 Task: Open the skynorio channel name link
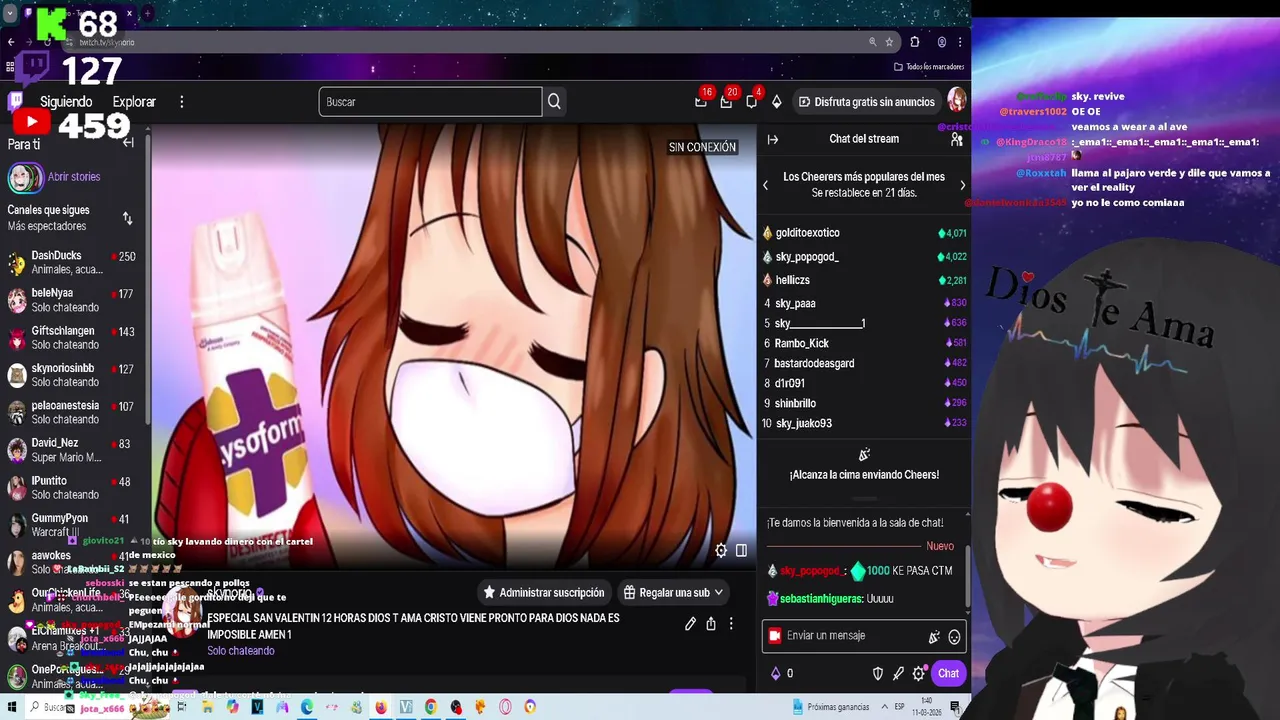[x=229, y=593]
